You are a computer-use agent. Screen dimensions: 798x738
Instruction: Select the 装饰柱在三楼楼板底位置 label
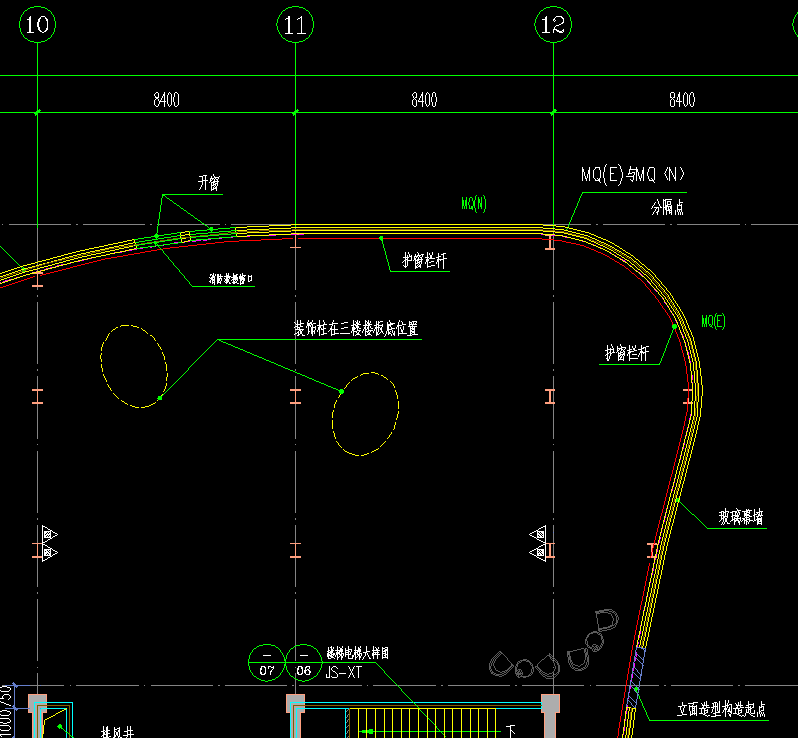pos(356,329)
